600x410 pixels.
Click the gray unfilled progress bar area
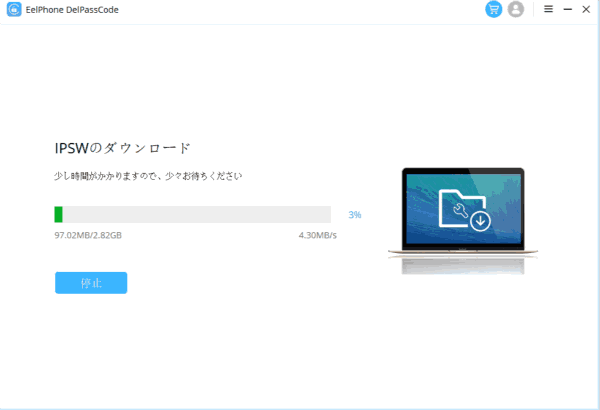coord(197,214)
